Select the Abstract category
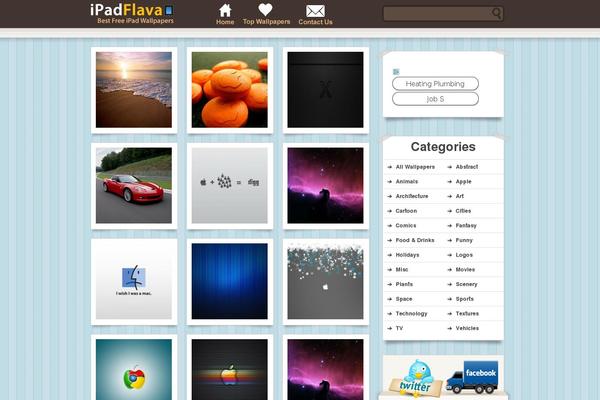Image resolution: width=600 pixels, height=400 pixels. tap(467, 167)
